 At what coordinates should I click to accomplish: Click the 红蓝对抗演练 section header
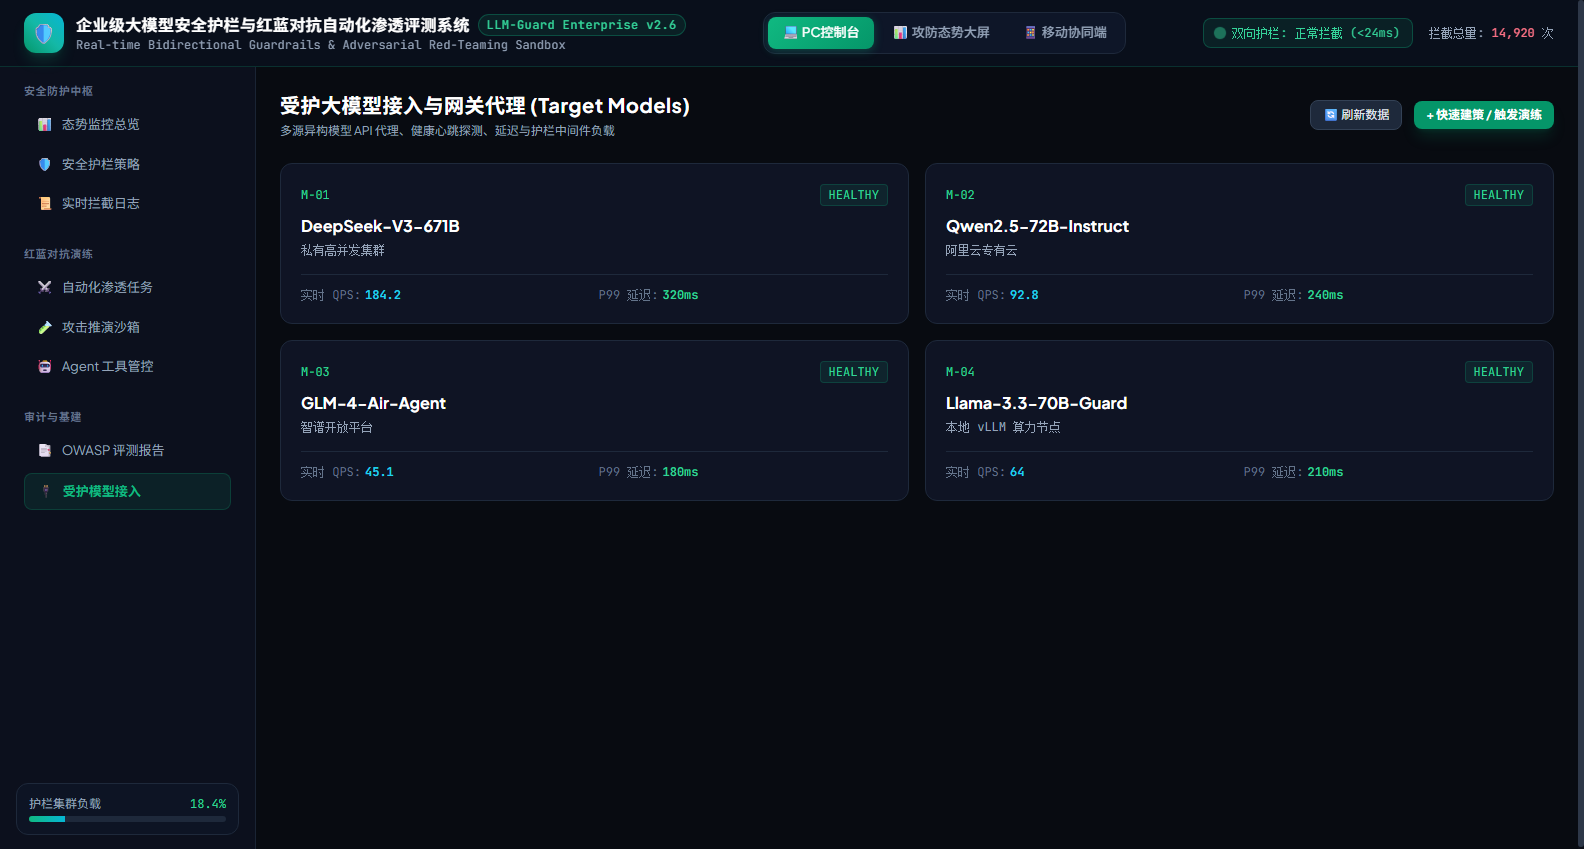(x=58, y=254)
